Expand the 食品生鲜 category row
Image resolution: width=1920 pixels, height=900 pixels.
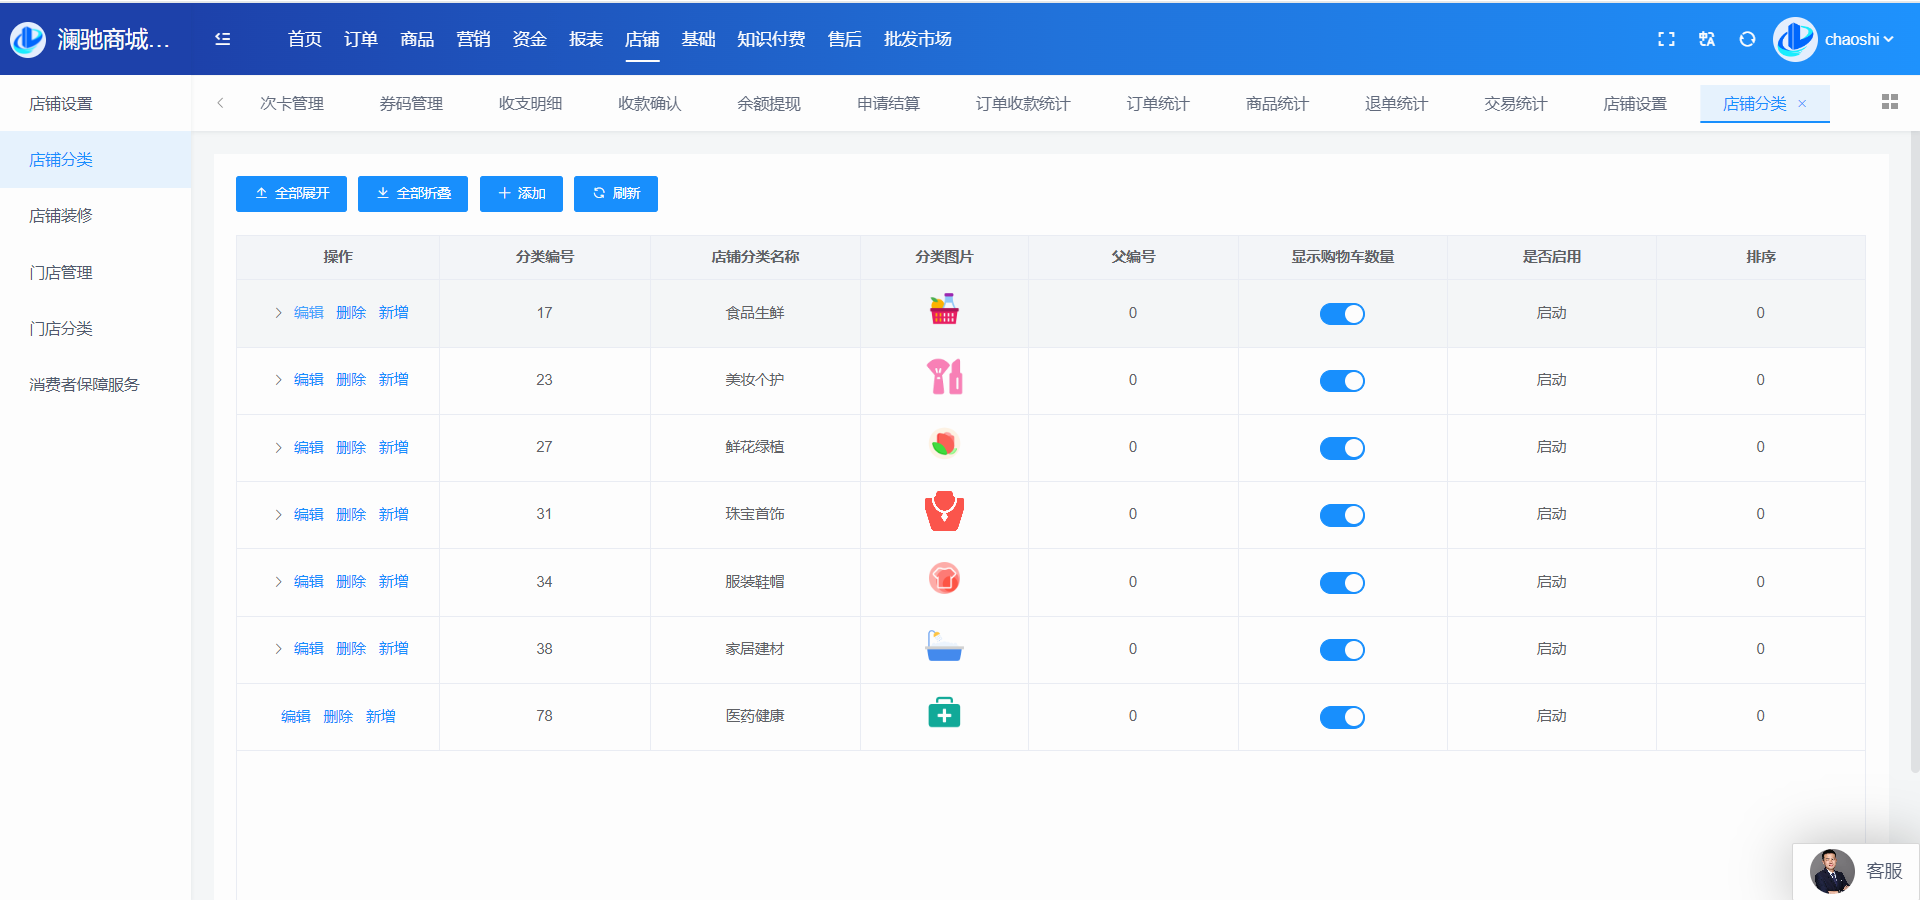coord(278,313)
